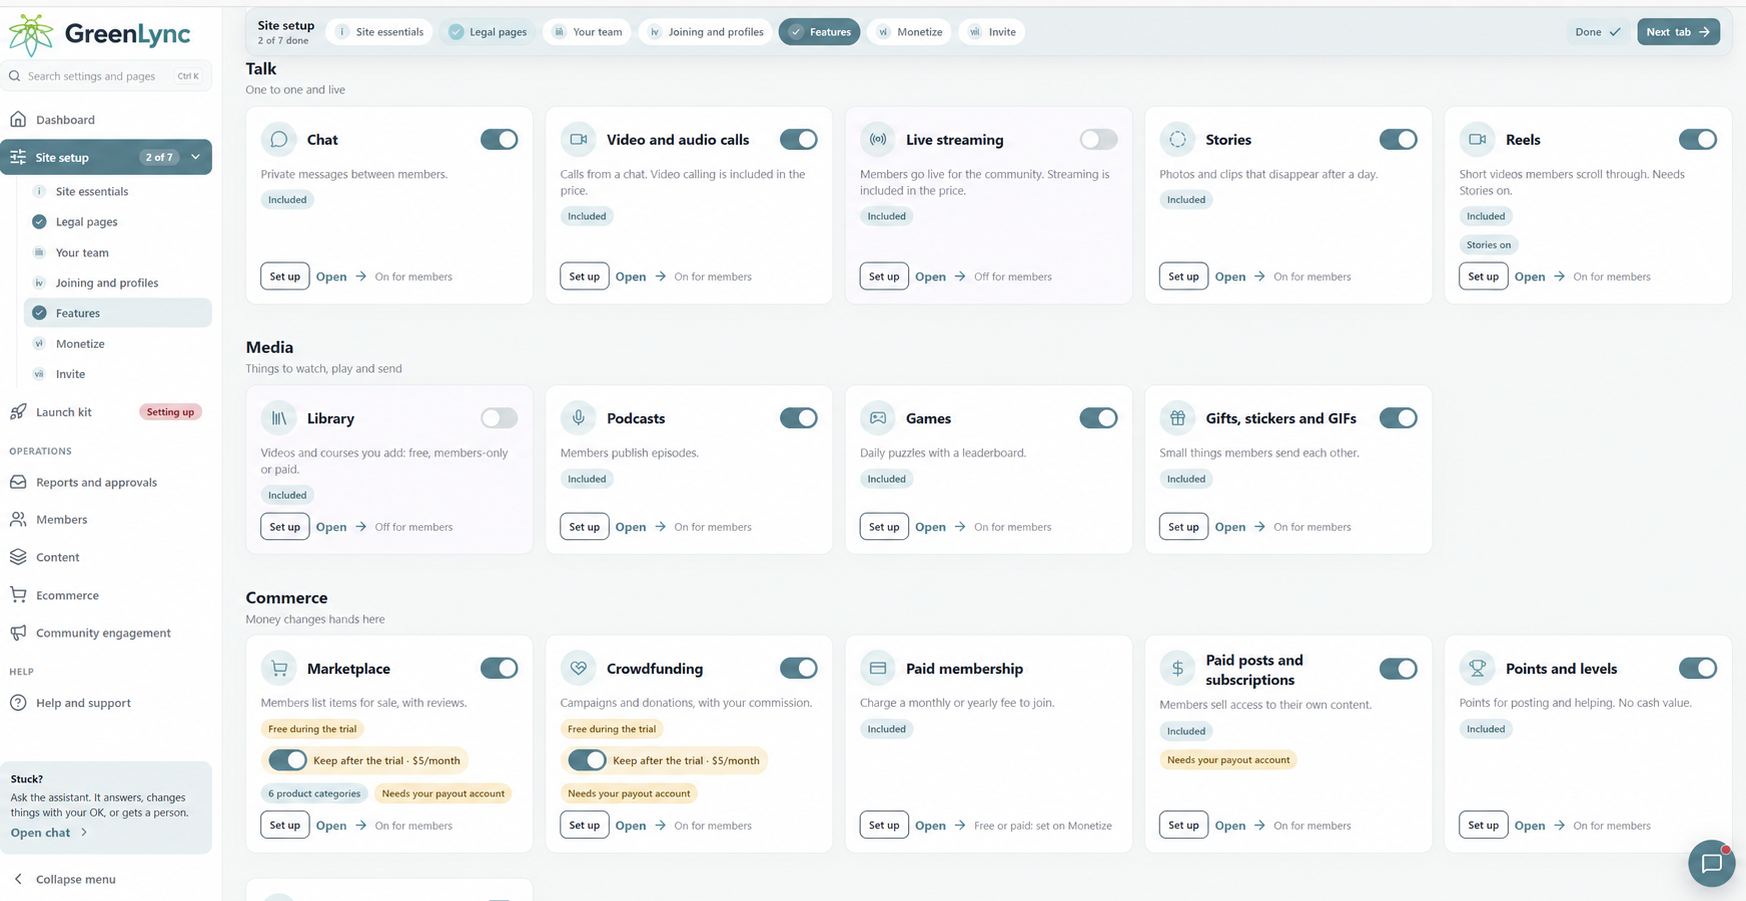Click the Gifts, stickers and GIFs gift icon

1177,418
